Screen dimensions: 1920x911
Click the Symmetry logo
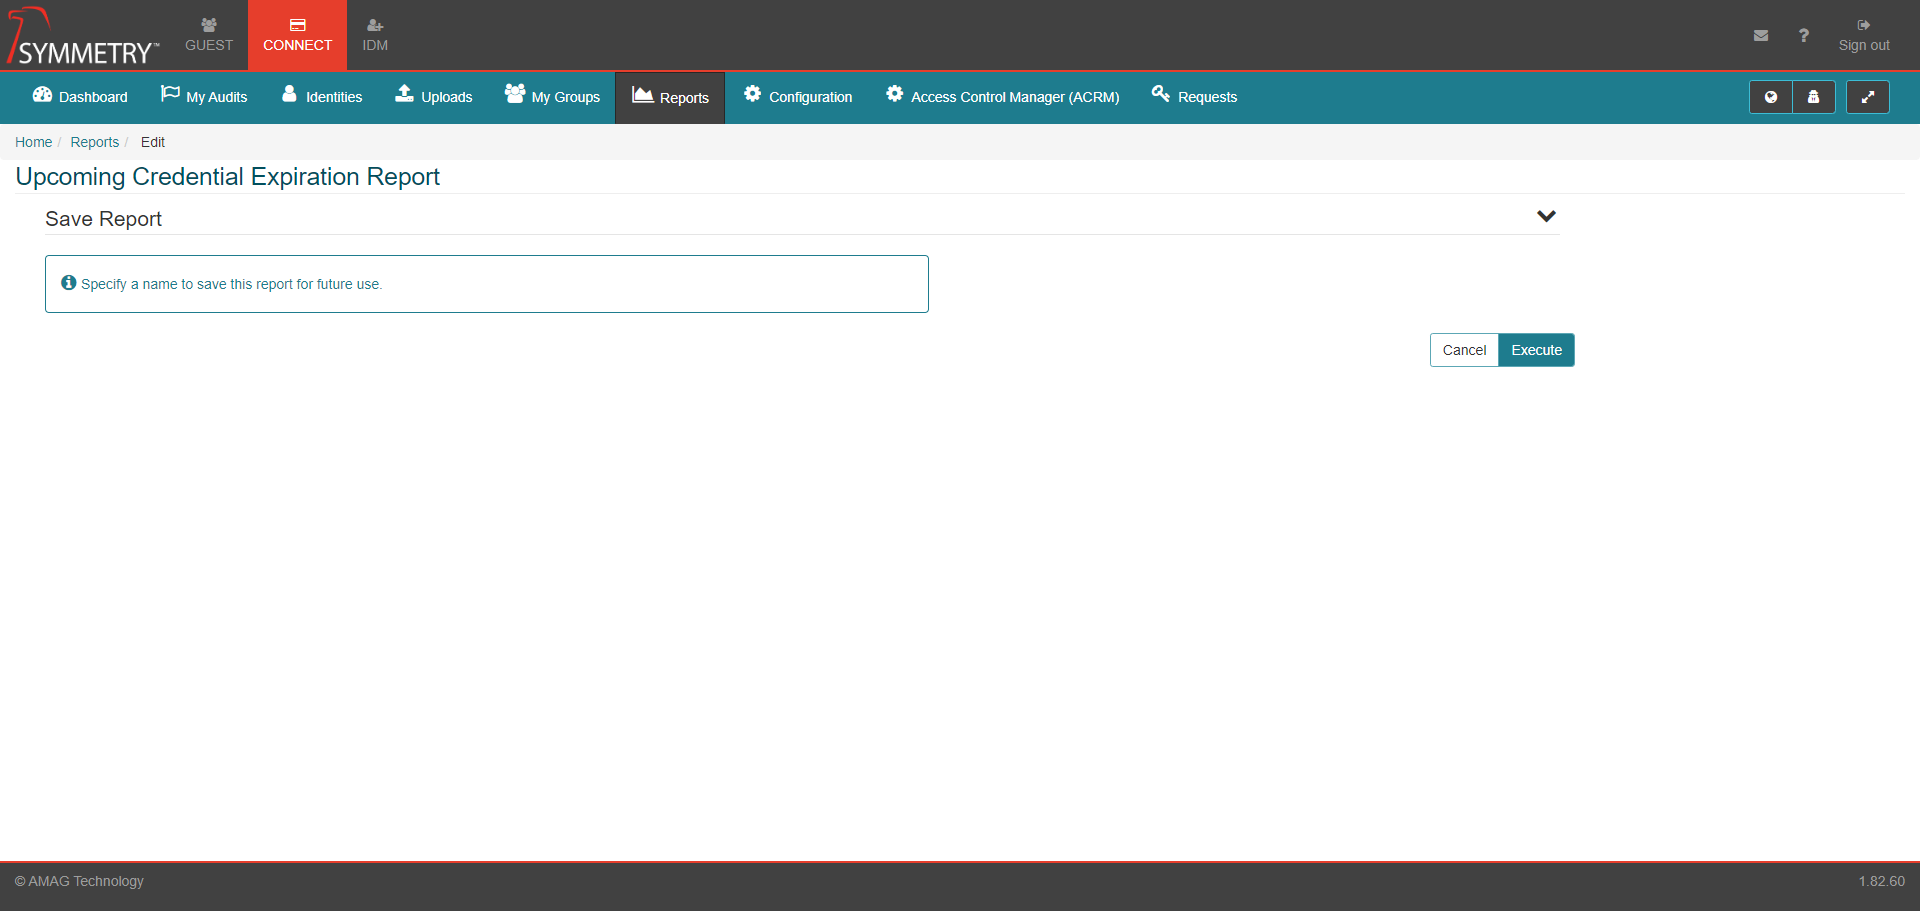click(83, 37)
